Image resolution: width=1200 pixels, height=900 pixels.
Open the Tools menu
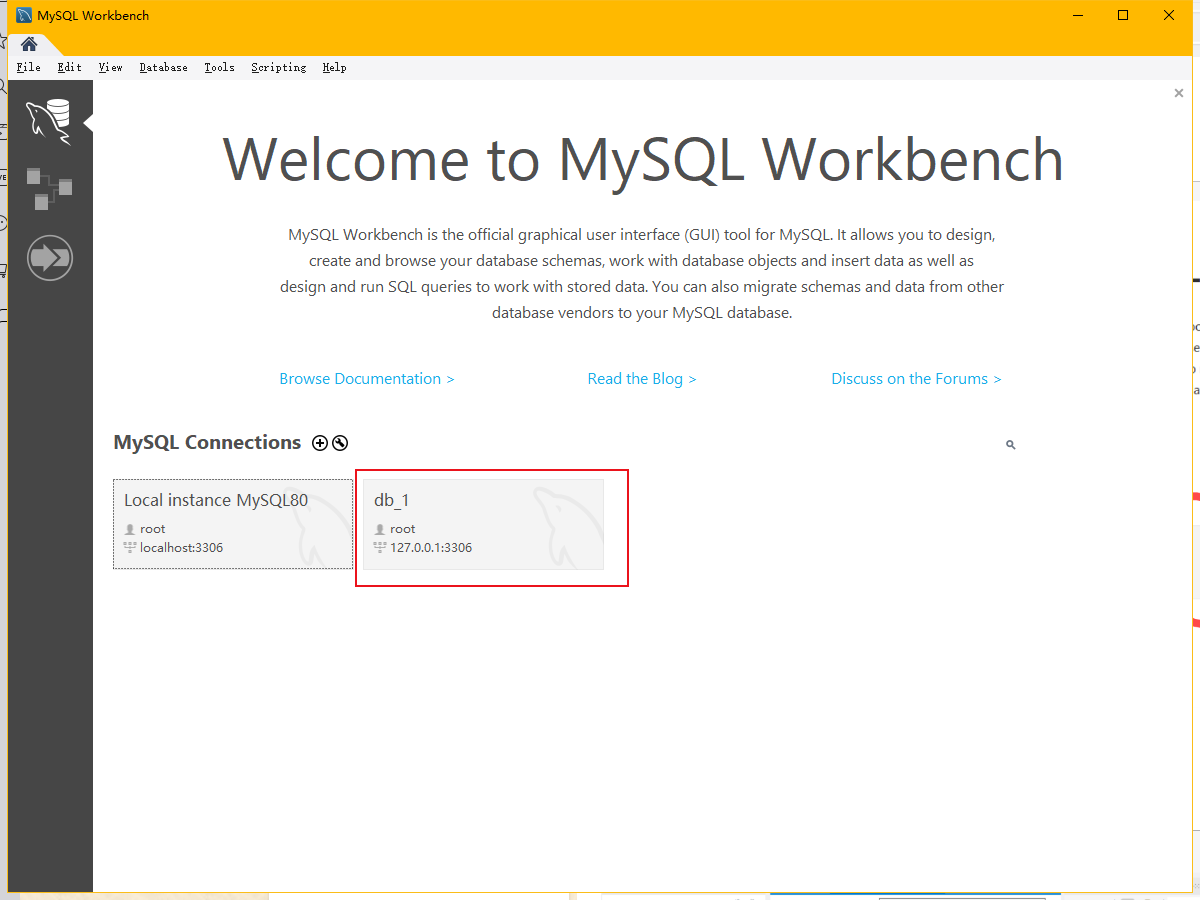(x=219, y=67)
